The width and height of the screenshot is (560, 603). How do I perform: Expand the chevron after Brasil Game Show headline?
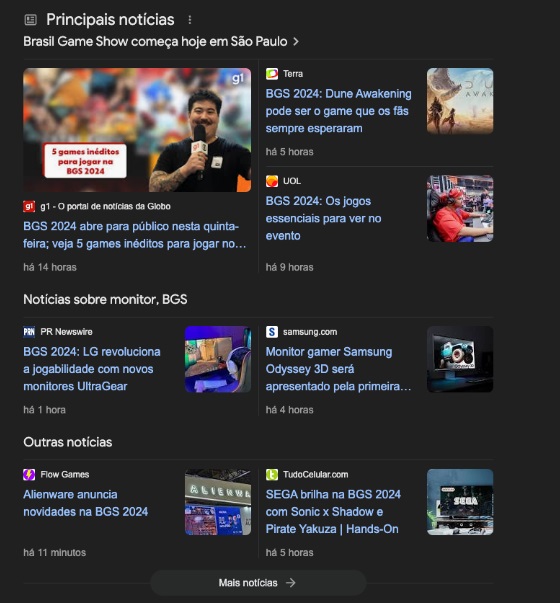click(295, 42)
